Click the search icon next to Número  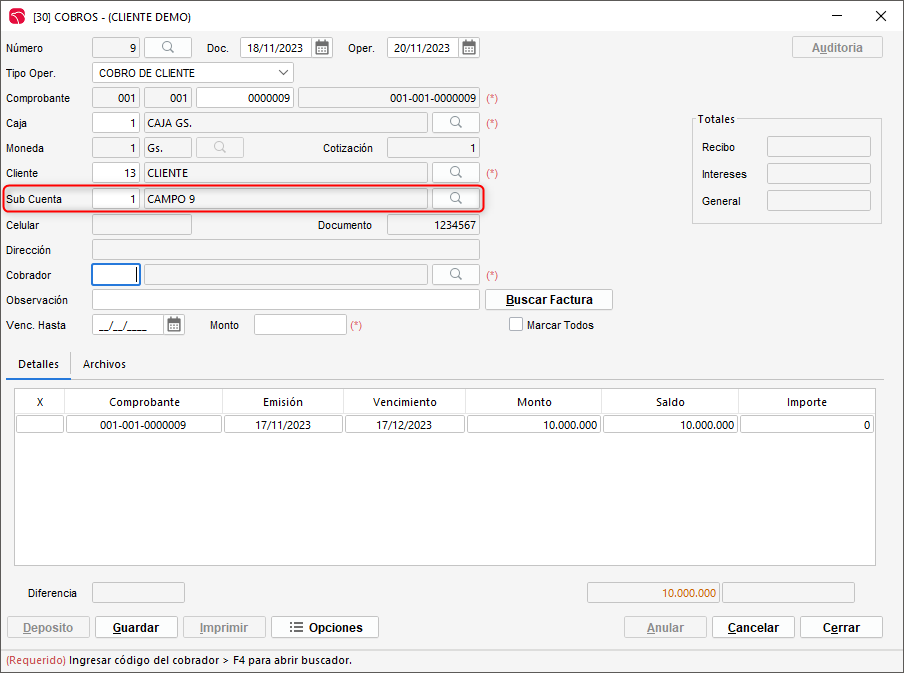coord(168,48)
